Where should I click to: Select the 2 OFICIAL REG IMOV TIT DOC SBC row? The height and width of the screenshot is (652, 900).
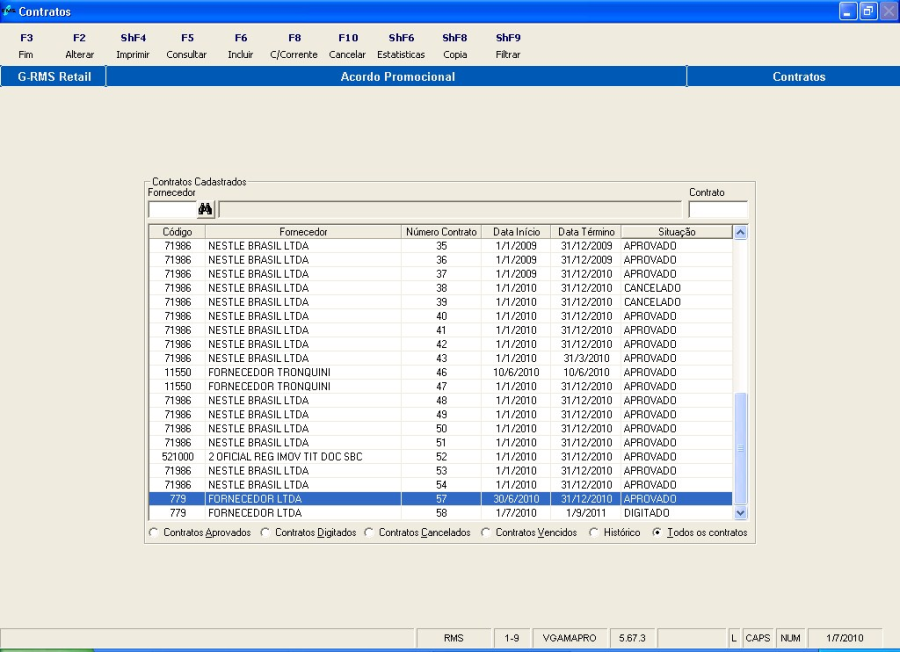click(x=440, y=457)
